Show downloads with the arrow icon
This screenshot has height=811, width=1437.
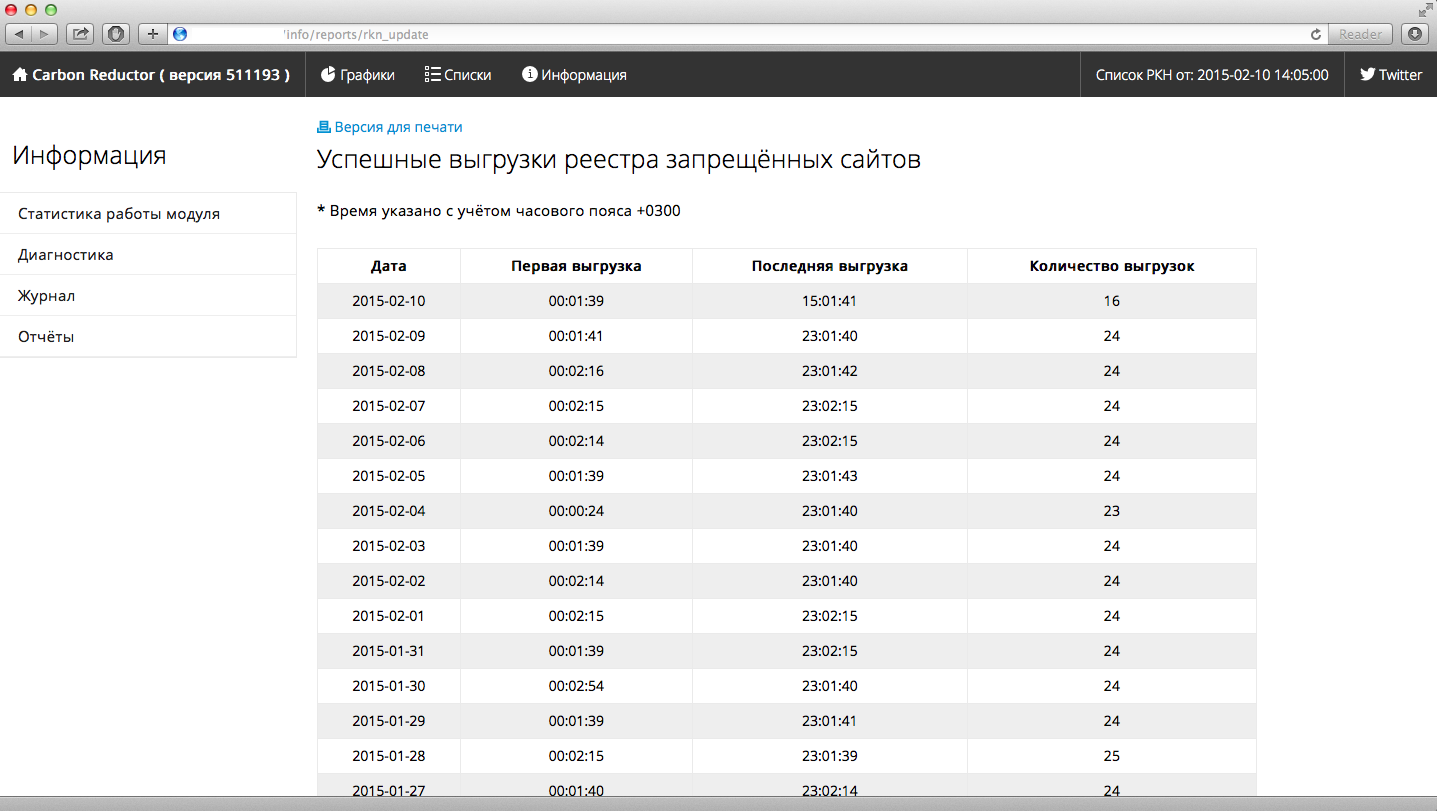point(1414,34)
